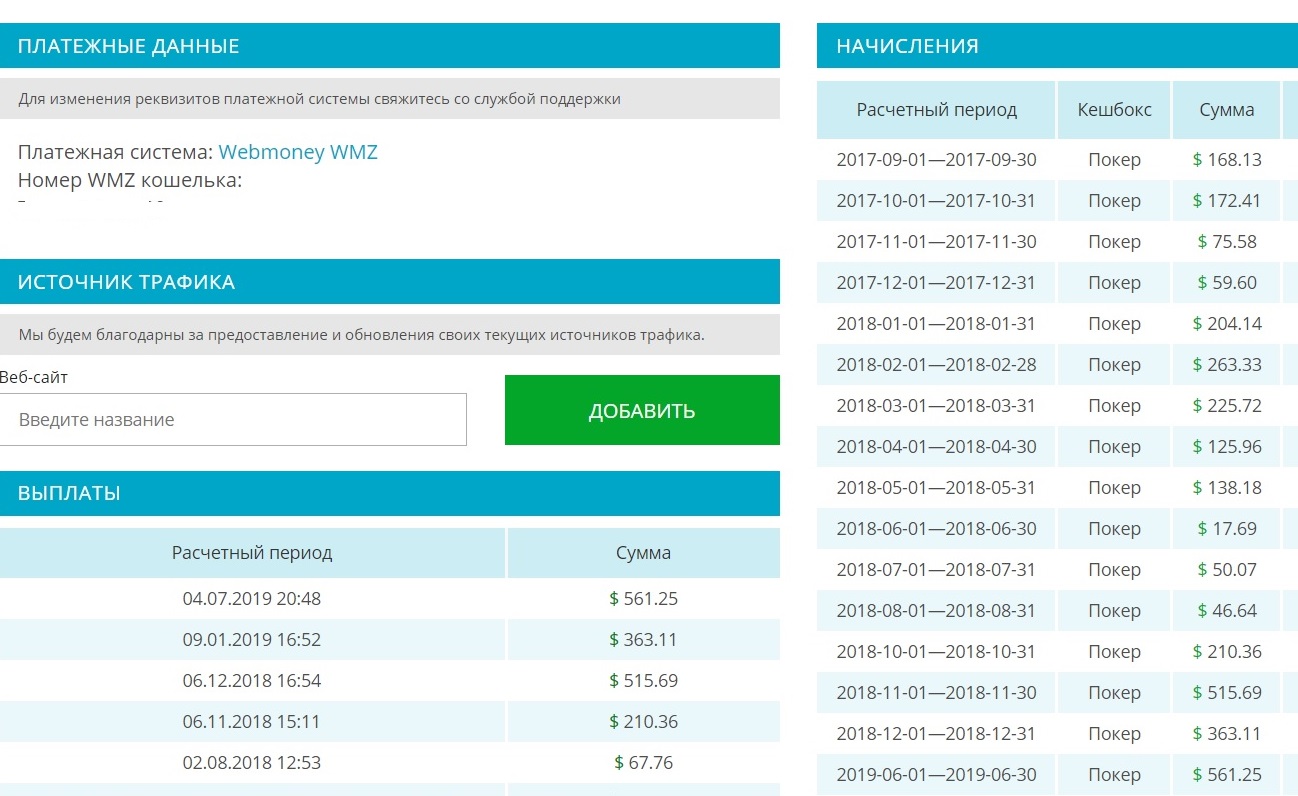The height and width of the screenshot is (796, 1298).
Task: Click the ИСТОЧНИК ТРАФИКА section header
Action: [x=390, y=282]
